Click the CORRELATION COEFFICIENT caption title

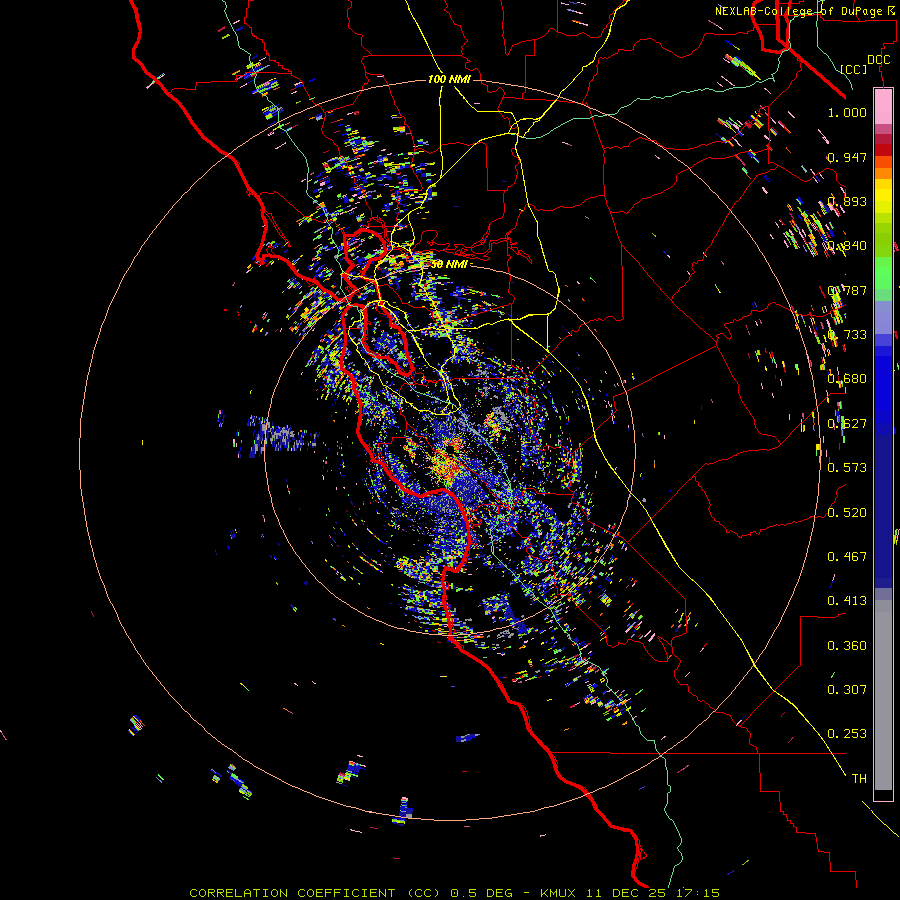click(x=314, y=893)
